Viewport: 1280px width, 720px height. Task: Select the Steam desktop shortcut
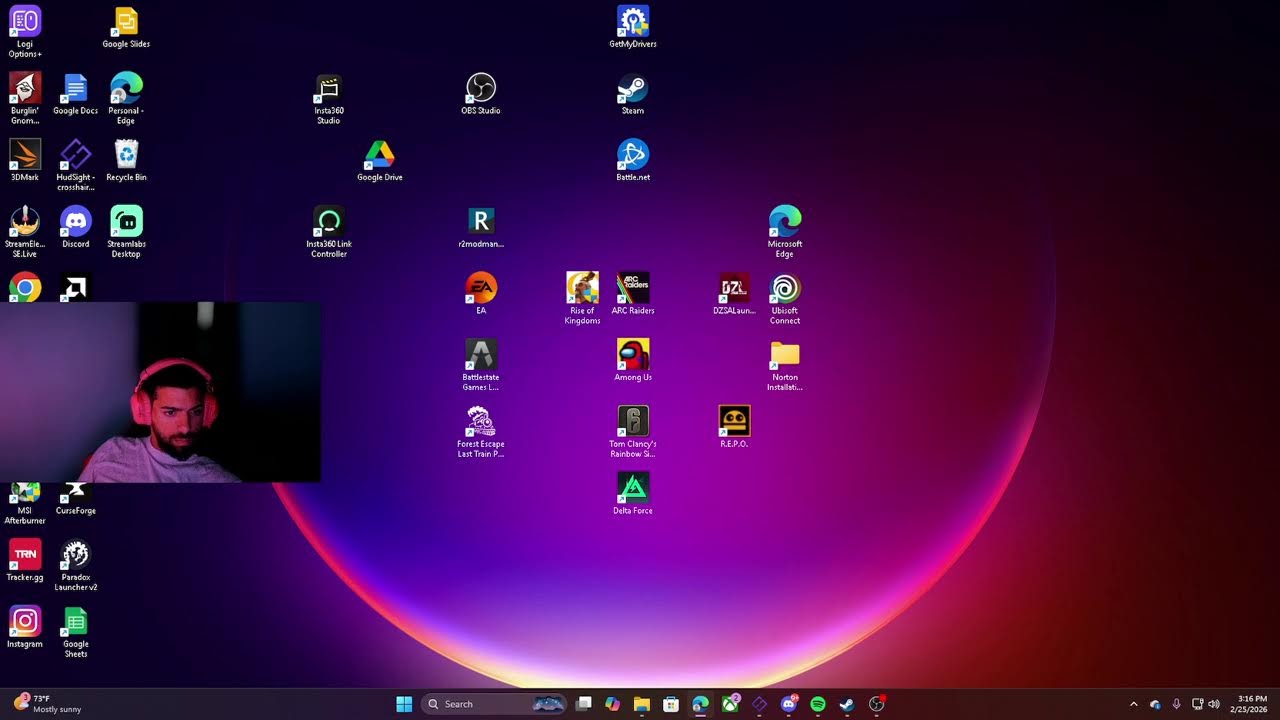[633, 94]
